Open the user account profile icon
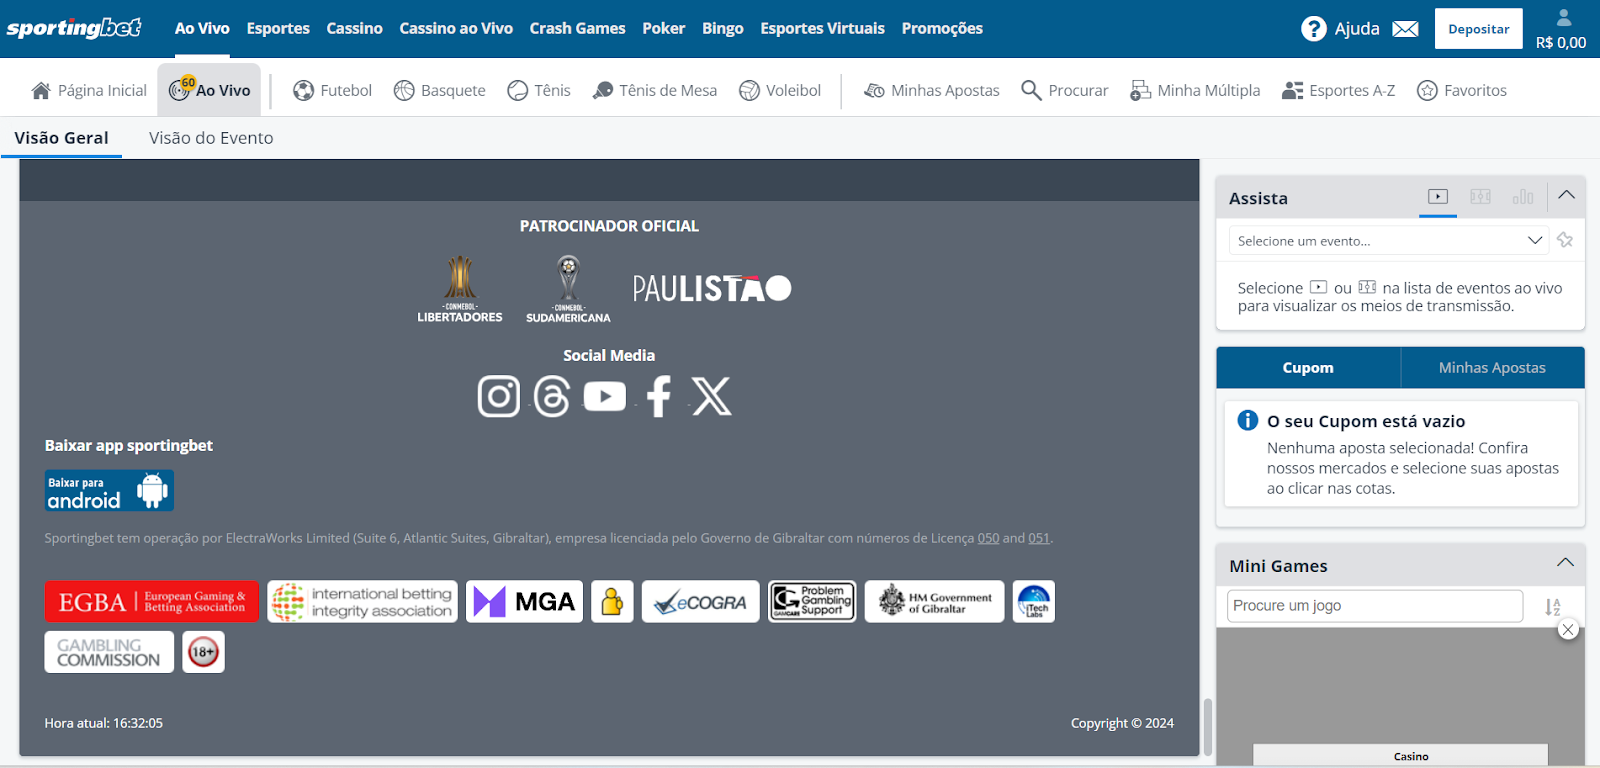Viewport: 1600px width, 768px height. [1564, 17]
